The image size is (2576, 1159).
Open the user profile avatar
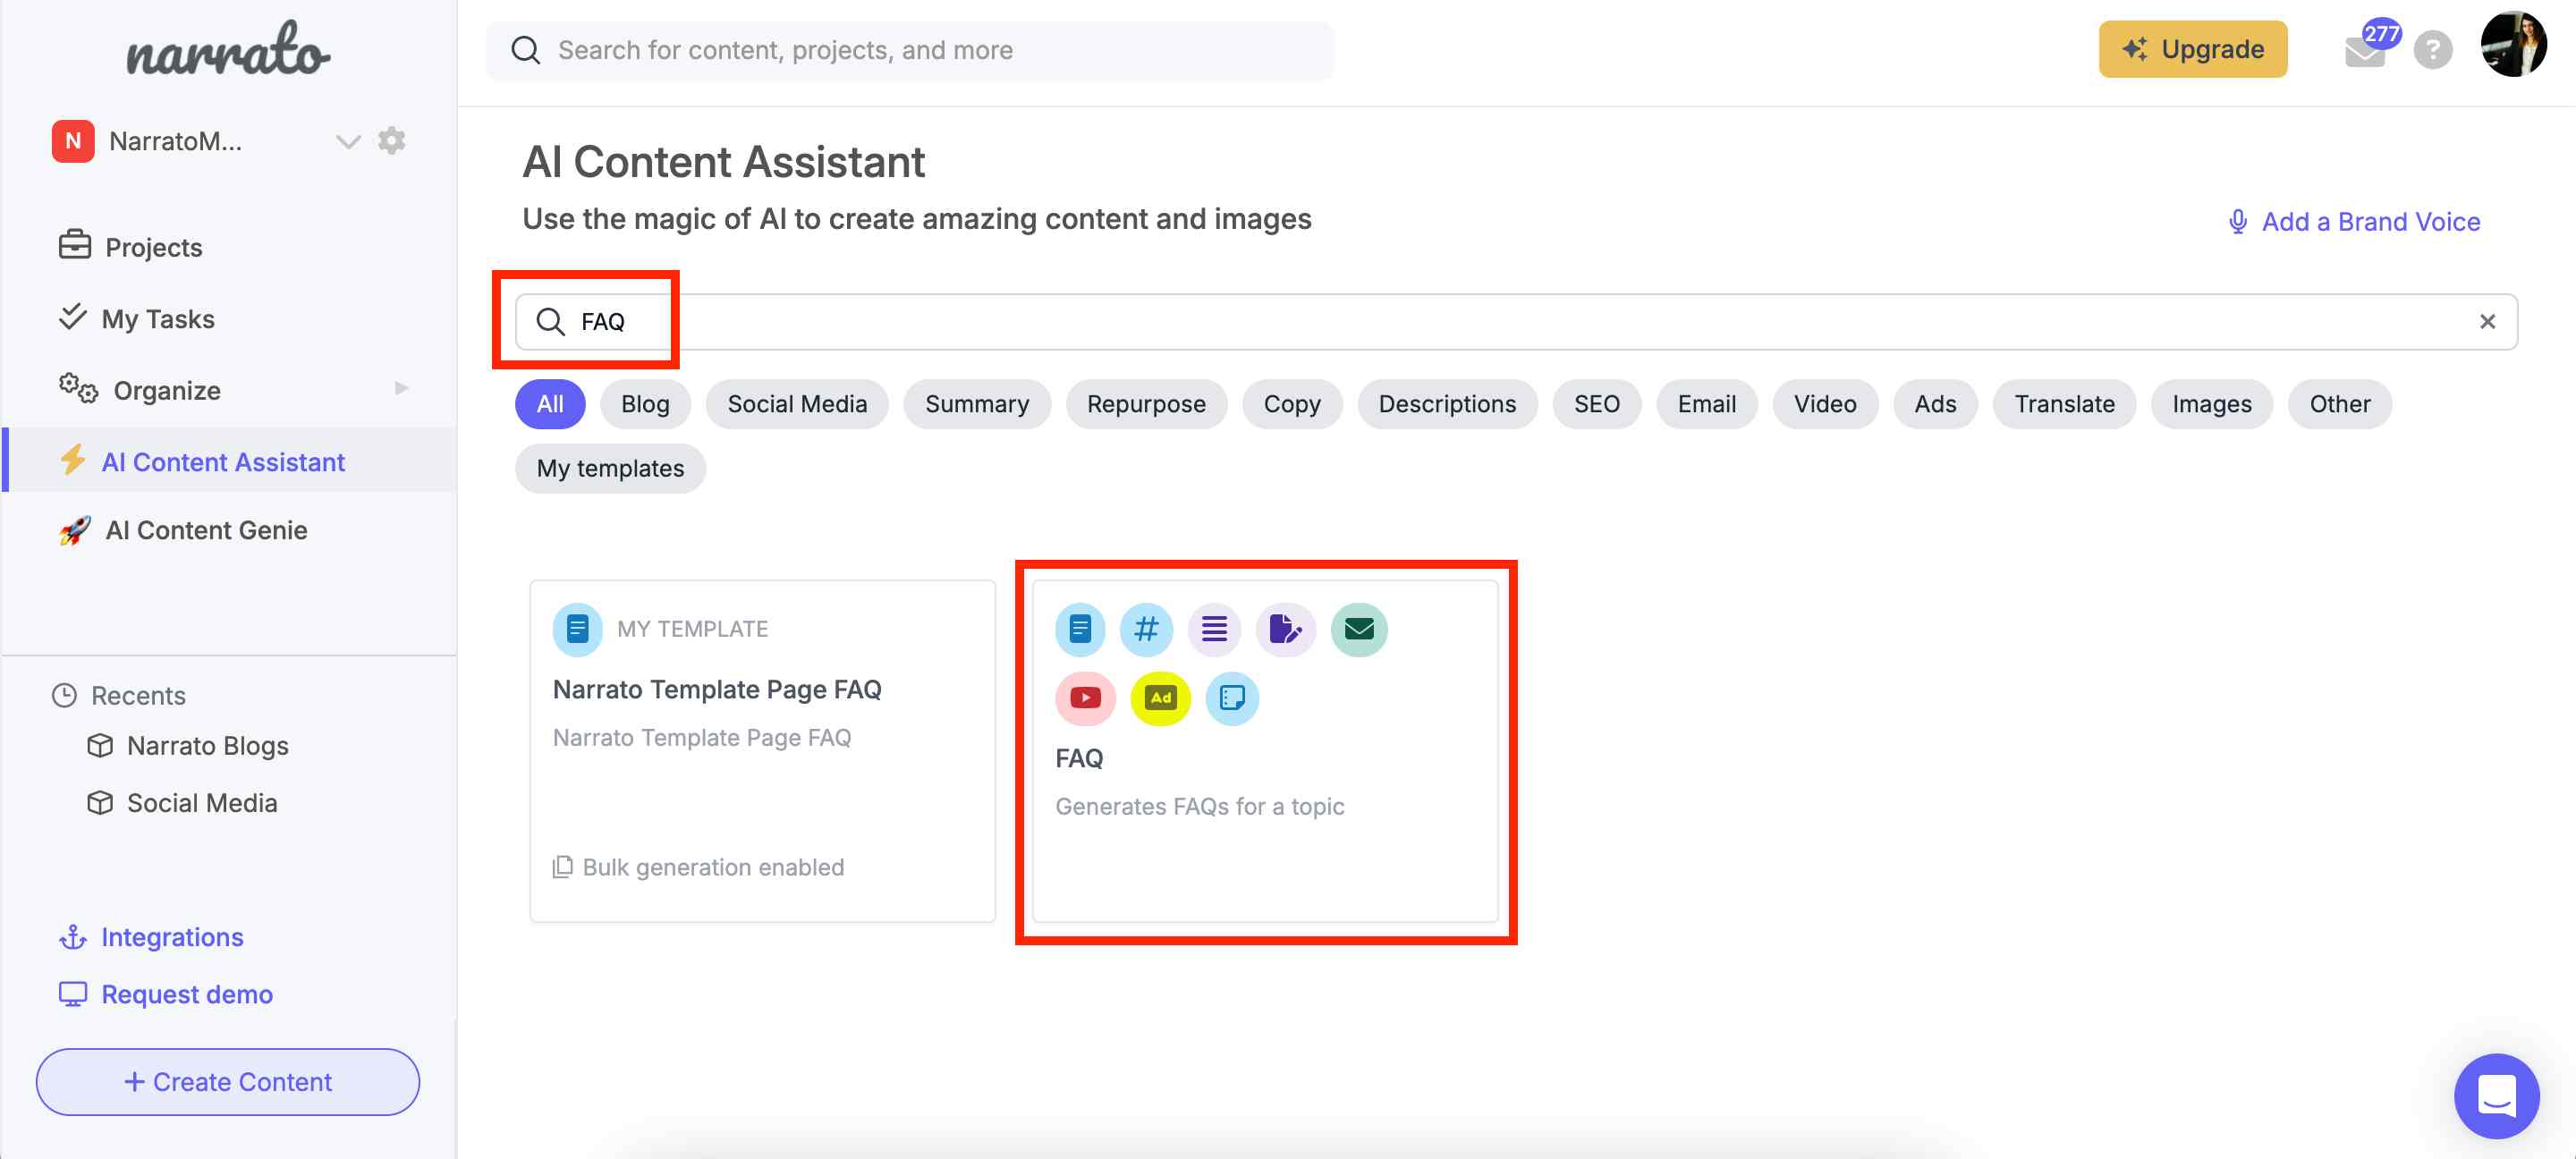tap(2513, 45)
